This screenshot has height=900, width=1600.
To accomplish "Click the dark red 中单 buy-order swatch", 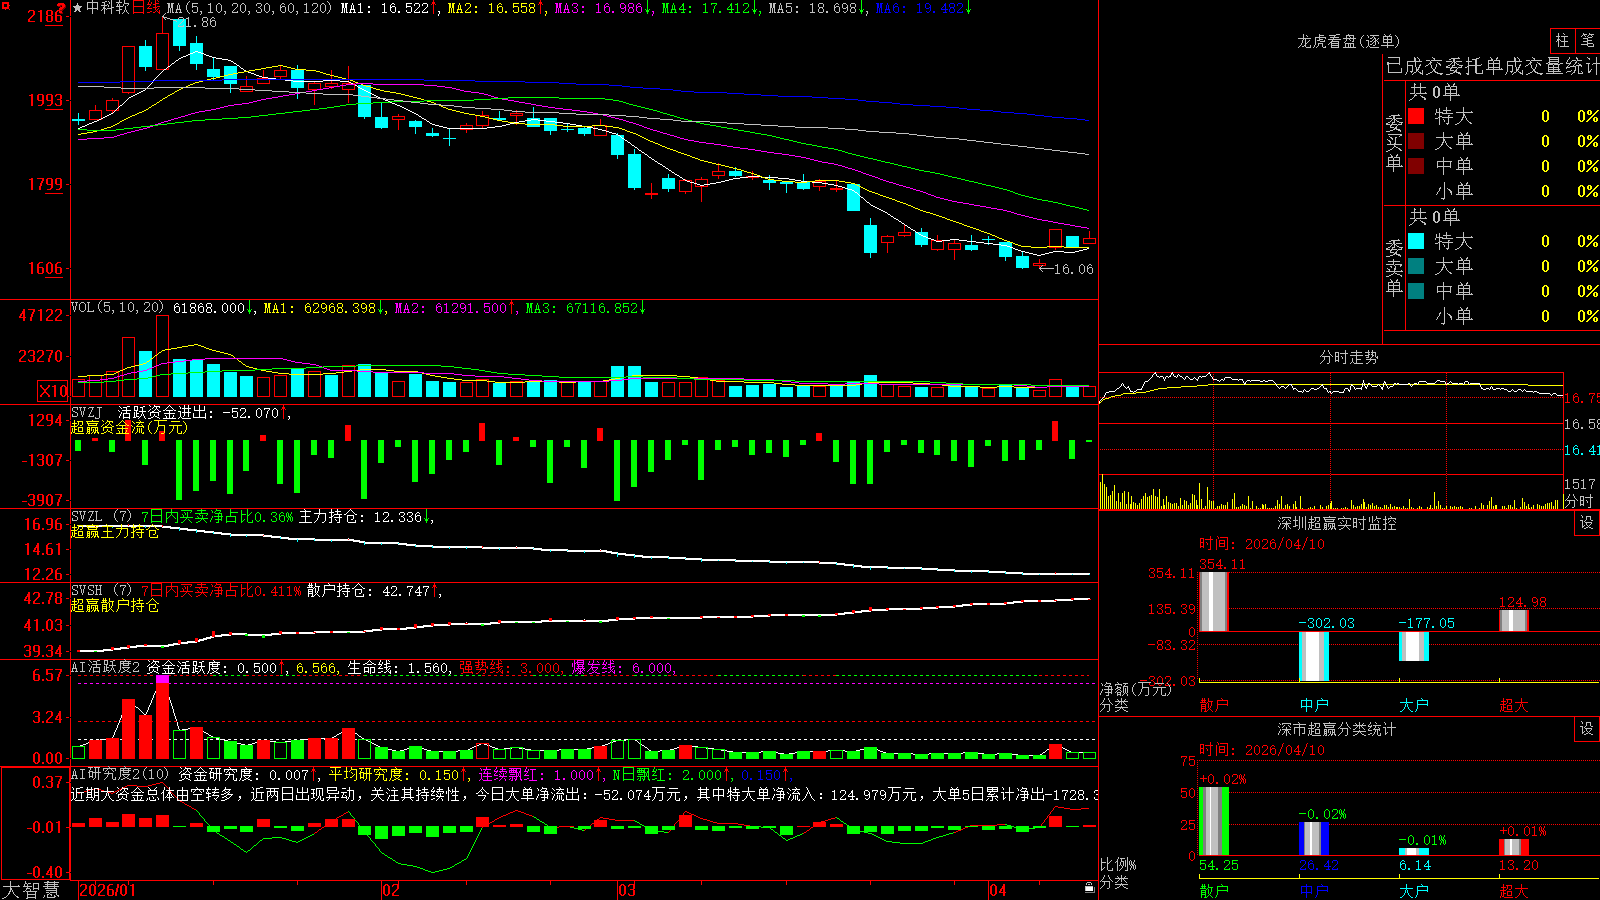I will coord(1416,166).
